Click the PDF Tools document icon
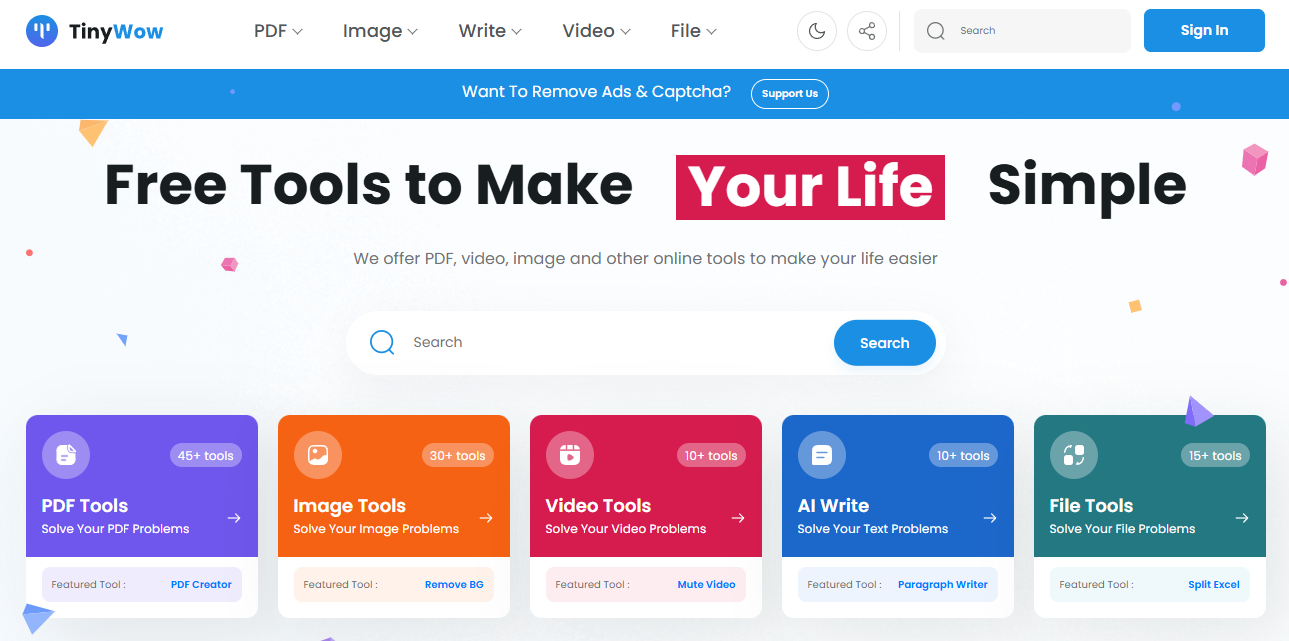1289x641 pixels. 66,455
